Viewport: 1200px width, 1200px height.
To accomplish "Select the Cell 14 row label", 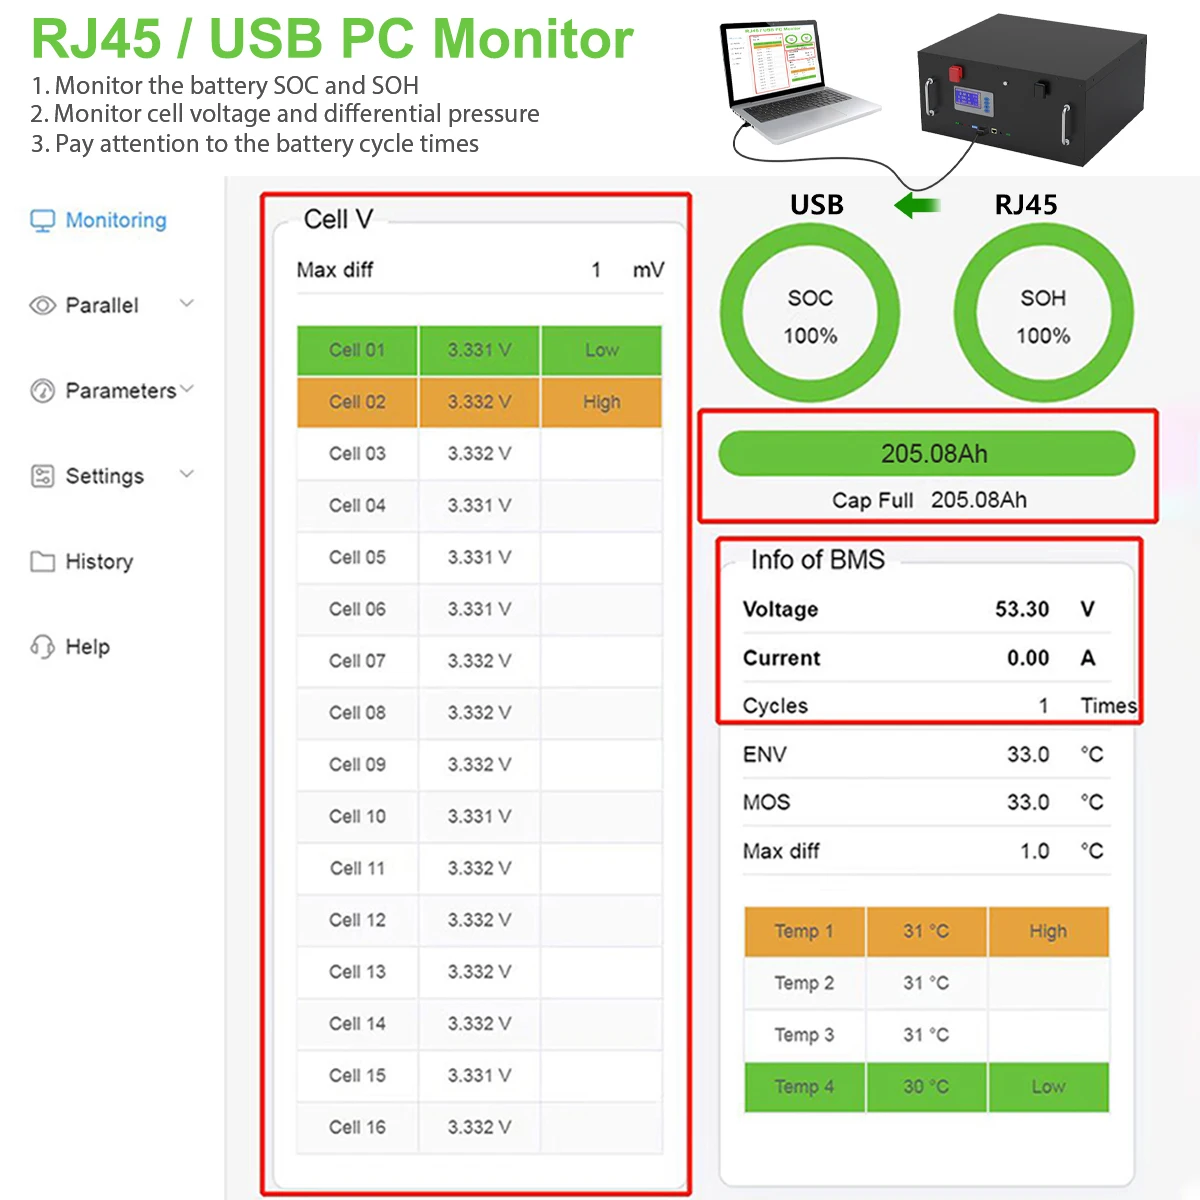I will click(x=357, y=1024).
